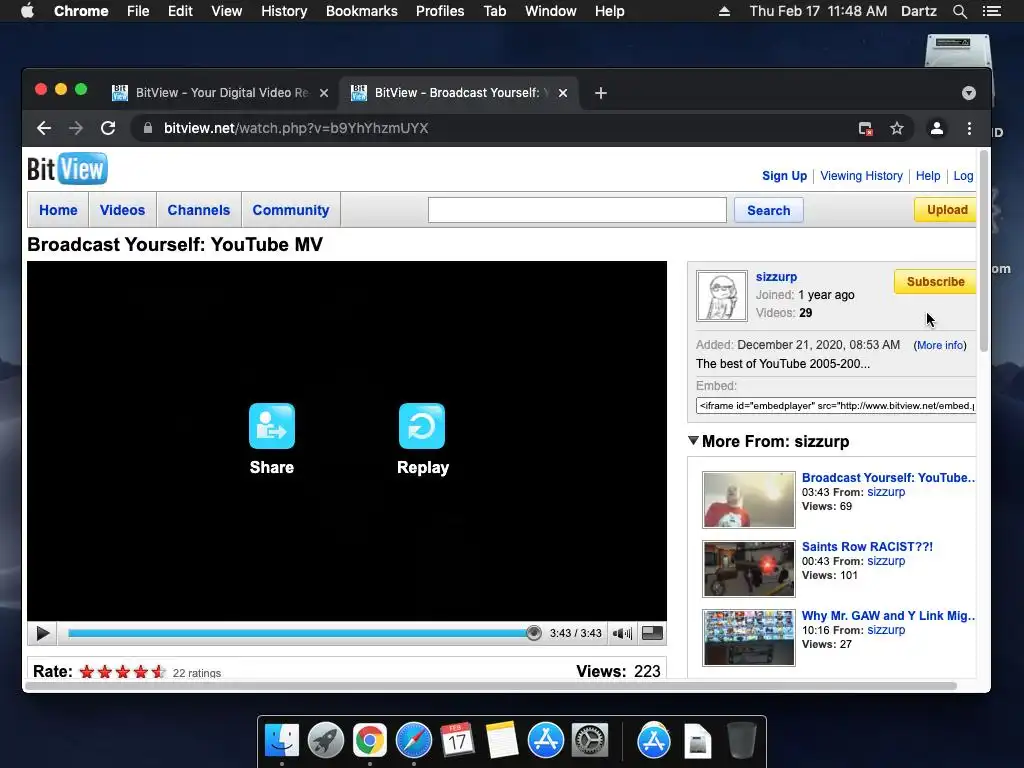Click the vertical page scrollbar
This screenshot has height=768, width=1024.
pos(984,251)
